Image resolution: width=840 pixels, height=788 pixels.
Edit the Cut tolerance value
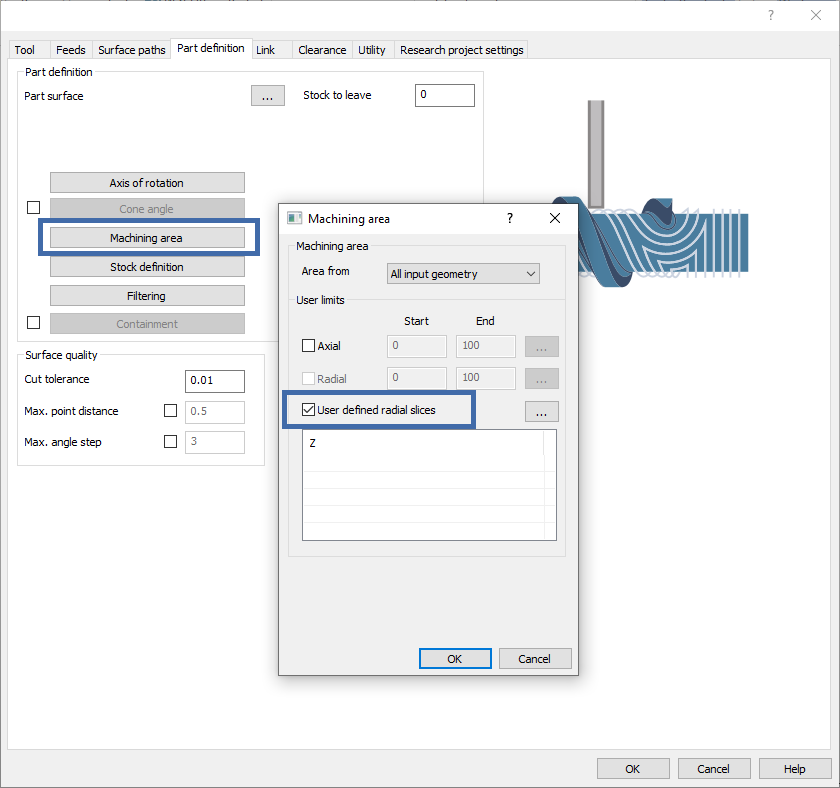pyautogui.click(x=215, y=381)
